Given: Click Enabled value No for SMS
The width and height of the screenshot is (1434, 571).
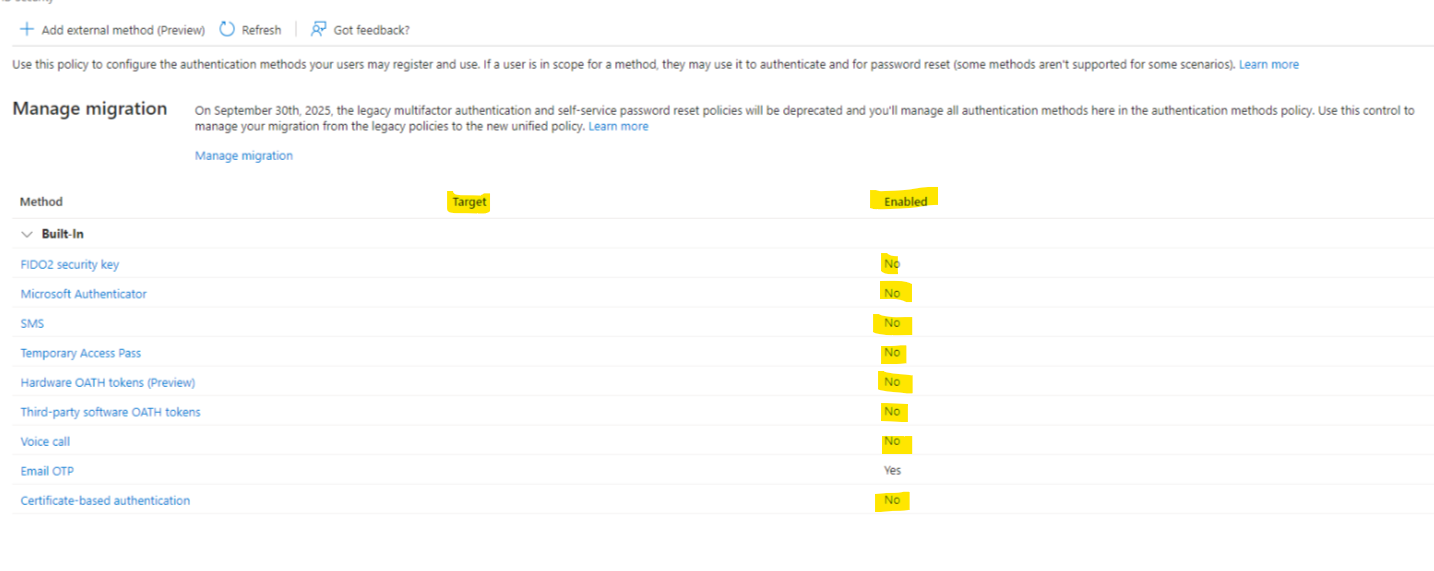Looking at the screenshot, I should click(892, 324).
